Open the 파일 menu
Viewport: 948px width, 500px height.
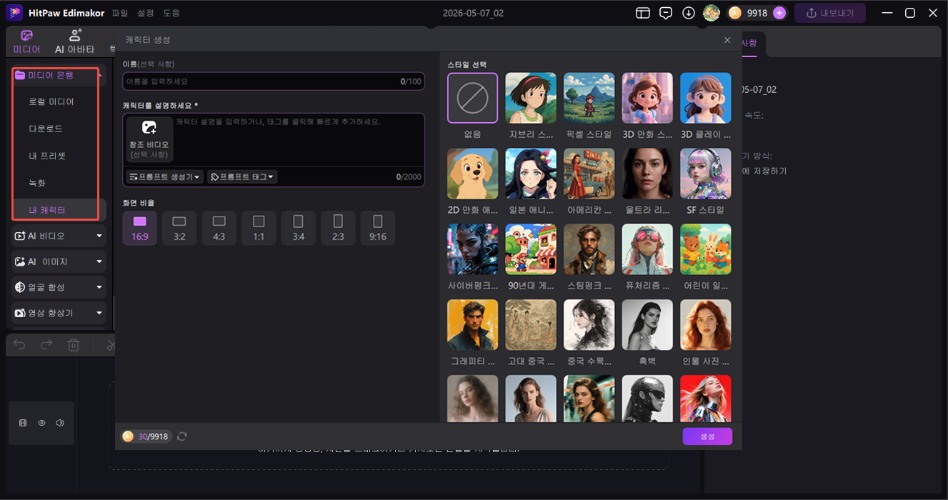click(x=120, y=13)
